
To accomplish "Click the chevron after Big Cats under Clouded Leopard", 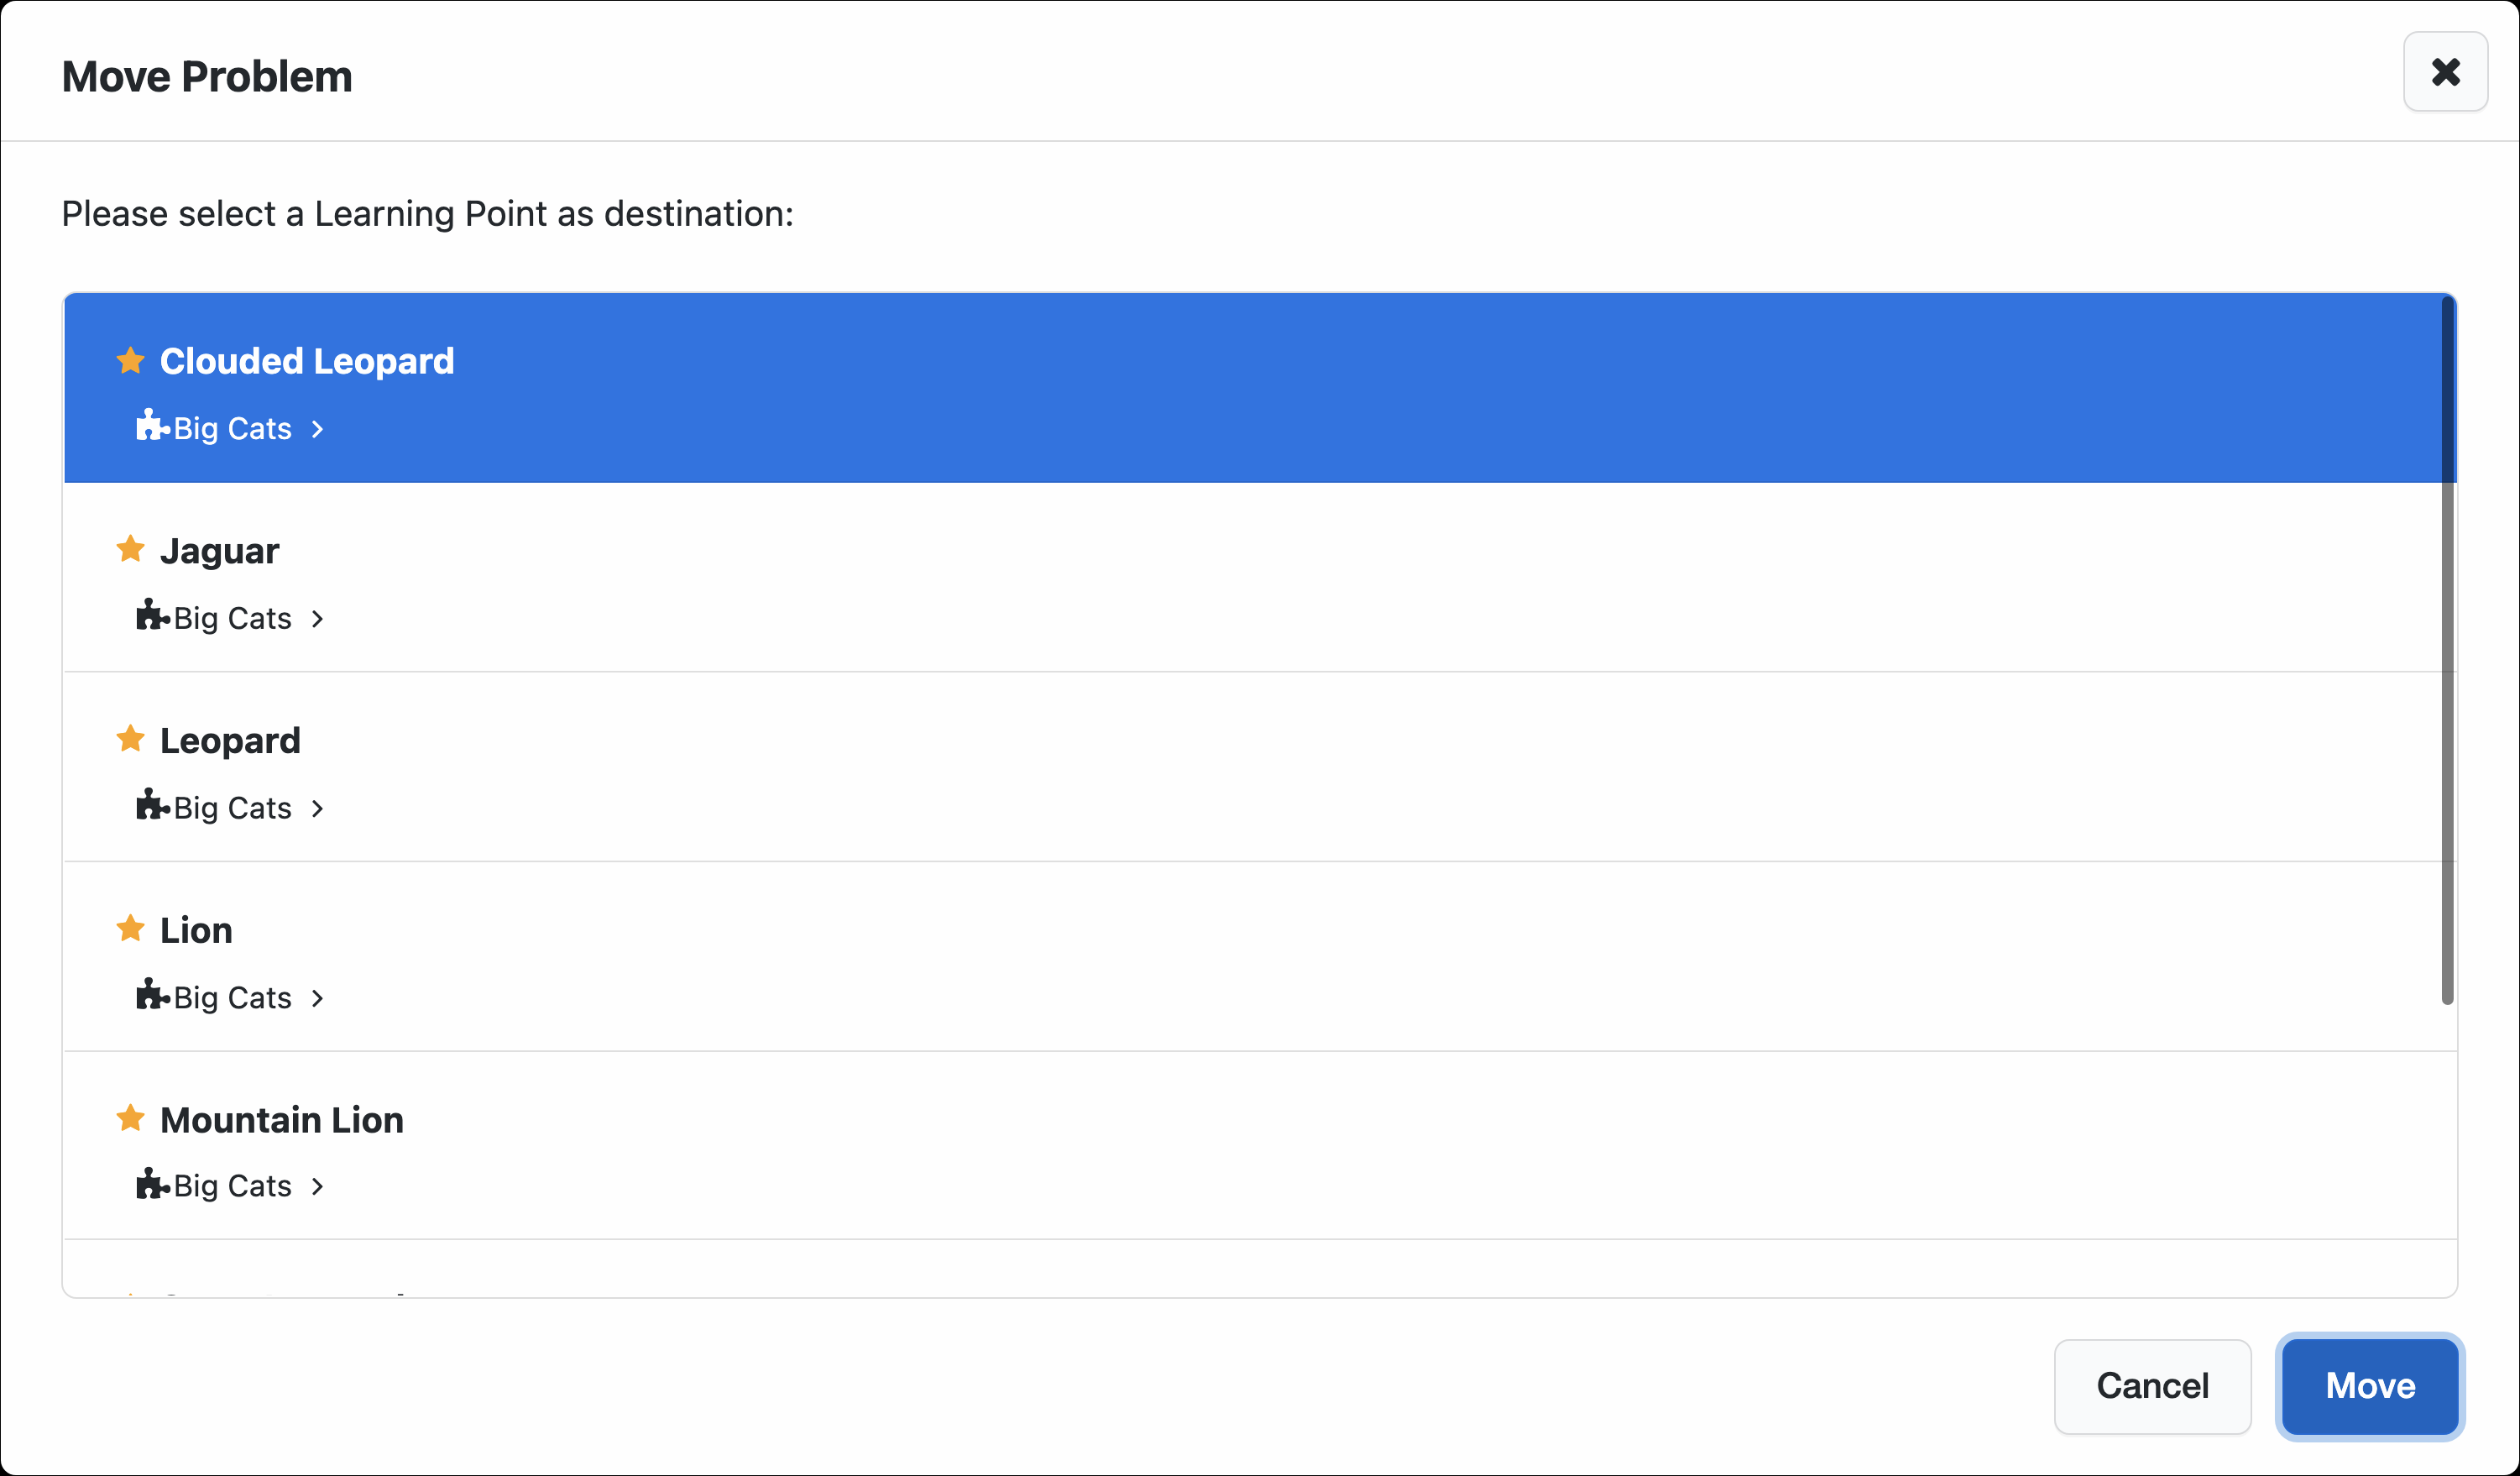I will [318, 429].
